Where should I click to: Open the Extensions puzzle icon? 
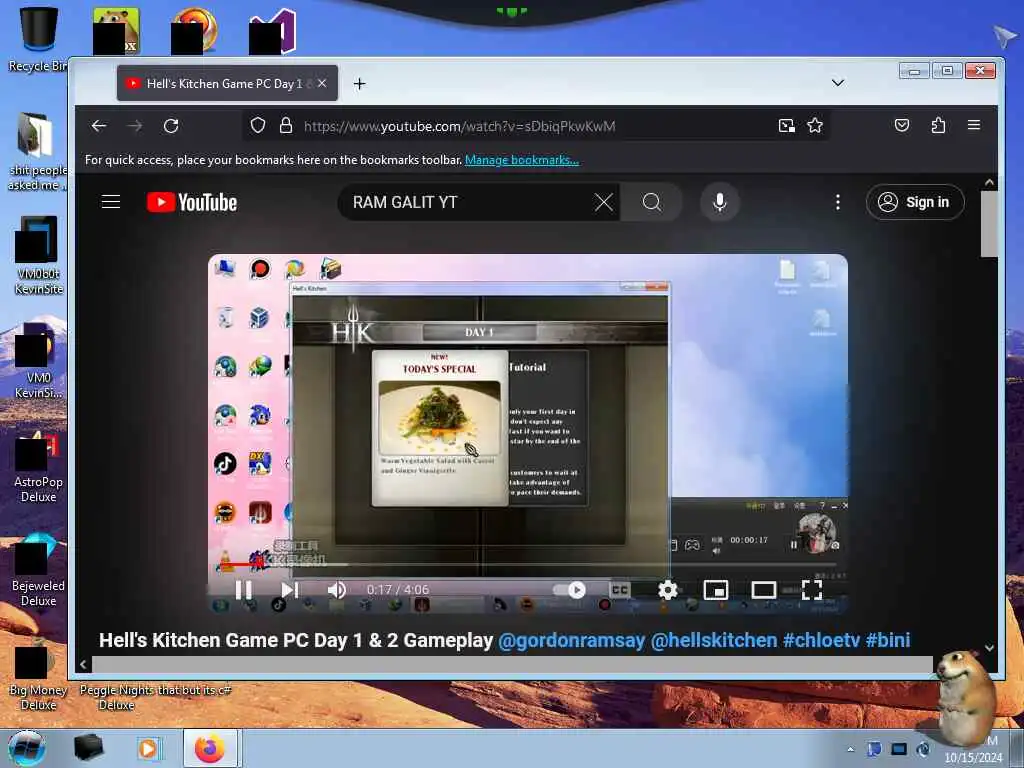coord(938,125)
